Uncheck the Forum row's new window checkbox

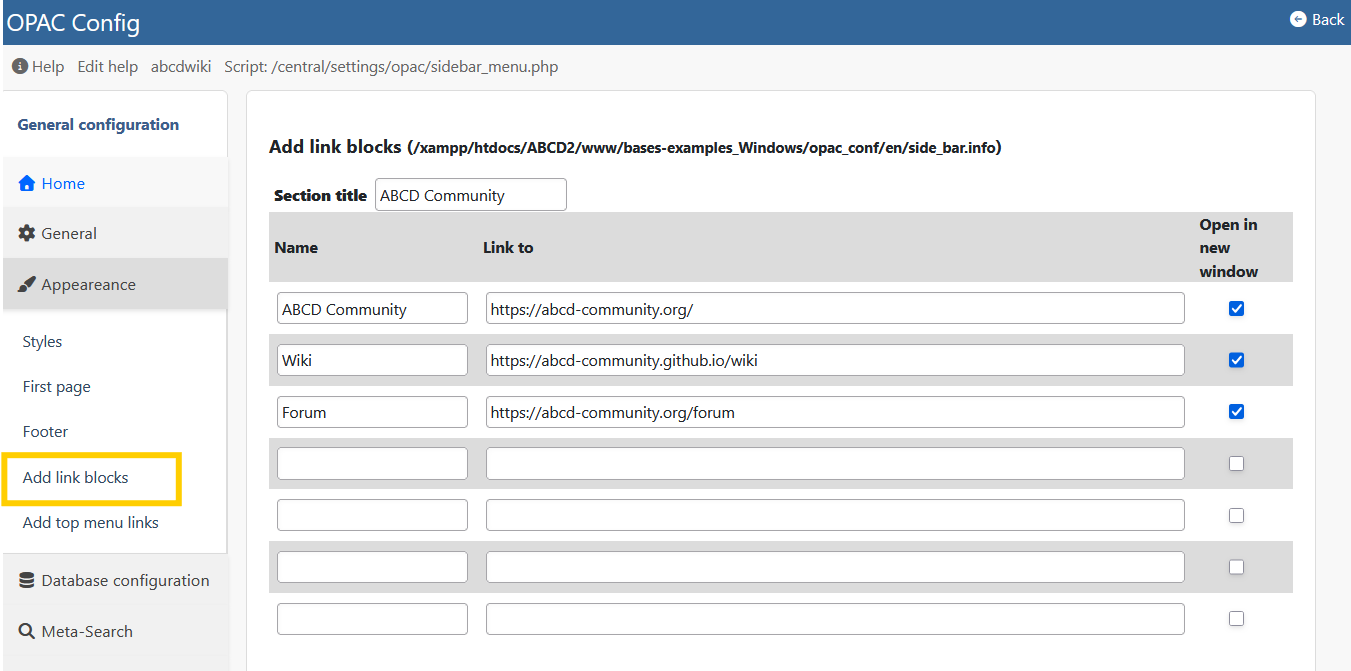[1236, 411]
